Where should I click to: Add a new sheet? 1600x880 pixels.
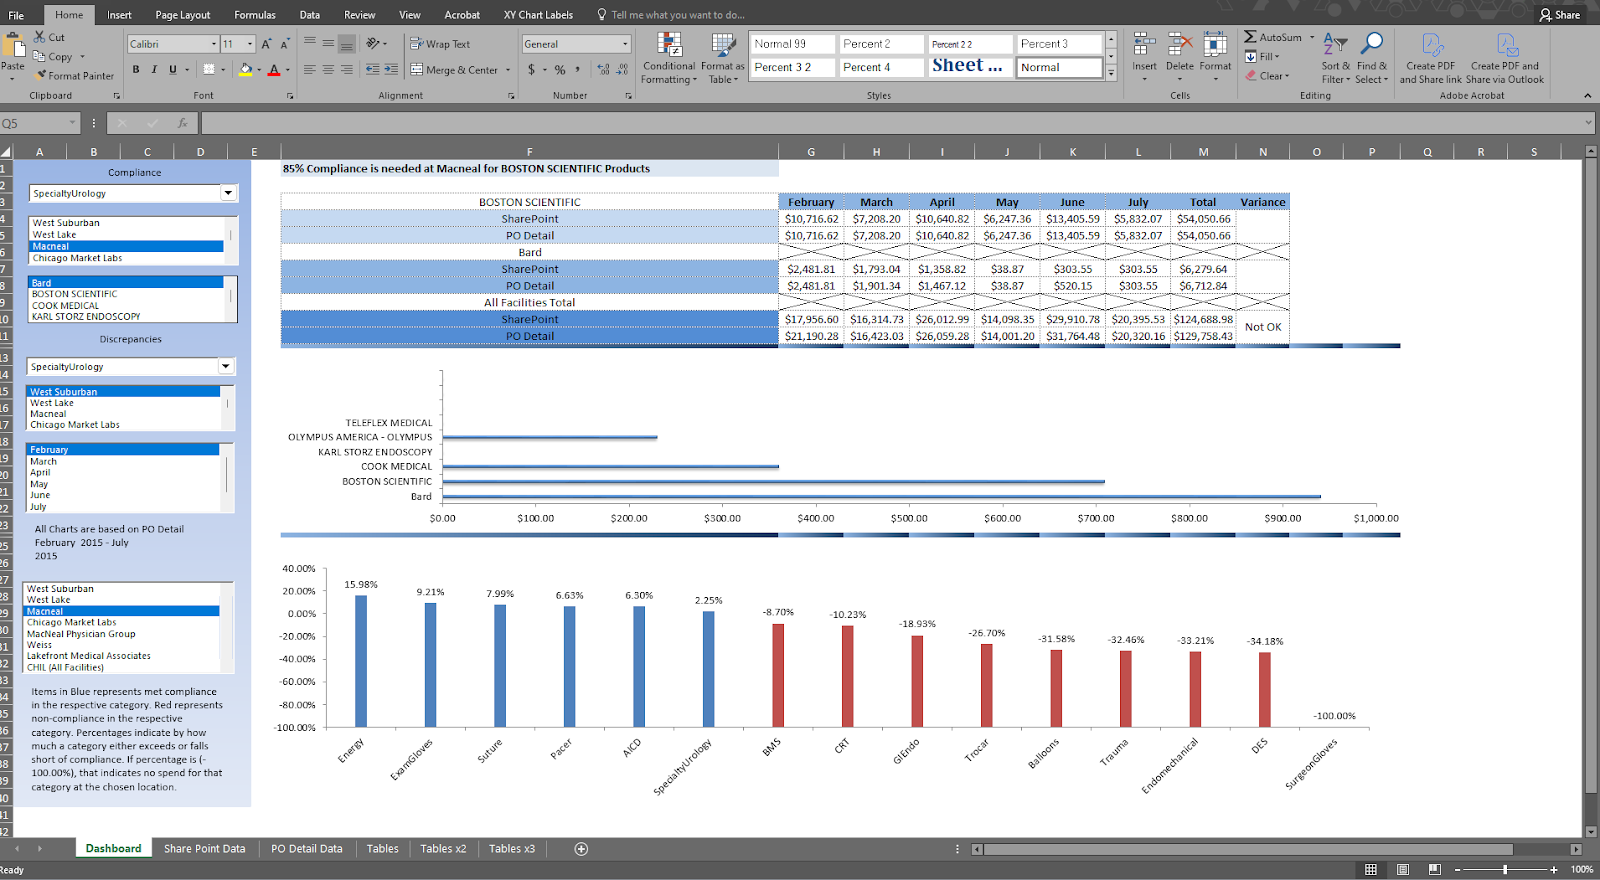click(581, 848)
